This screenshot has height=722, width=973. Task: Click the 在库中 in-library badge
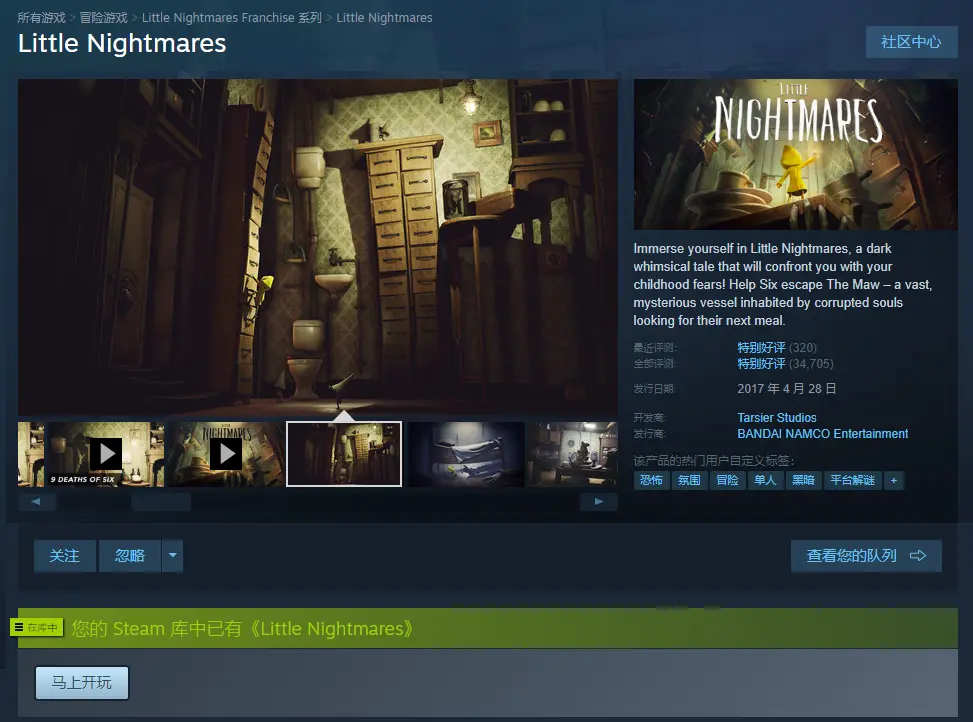pos(37,628)
